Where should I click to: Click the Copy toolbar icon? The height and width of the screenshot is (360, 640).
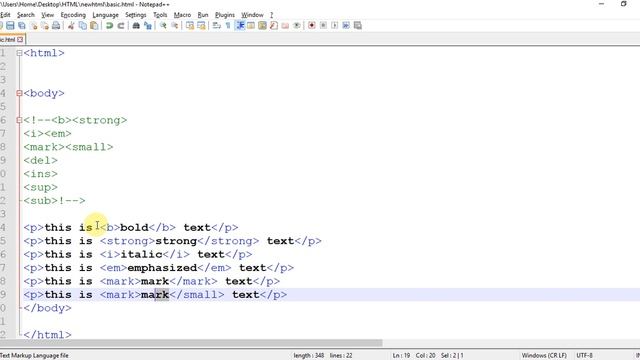tap(82, 26)
